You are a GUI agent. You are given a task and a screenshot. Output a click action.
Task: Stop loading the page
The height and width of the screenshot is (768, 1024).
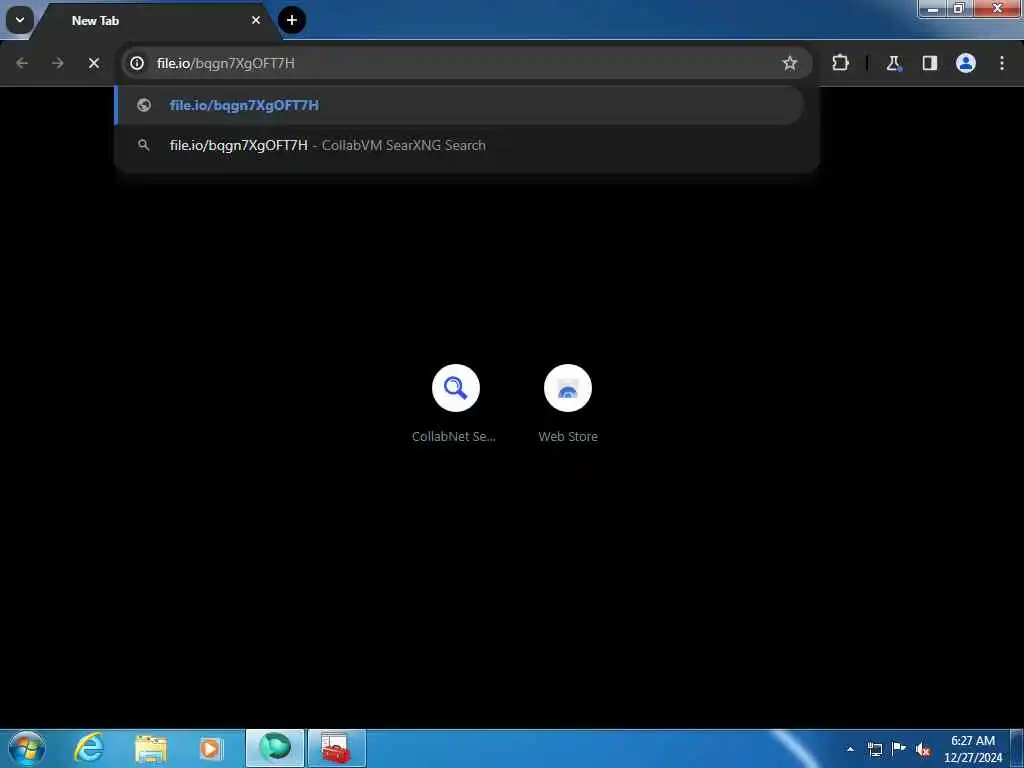tap(93, 63)
